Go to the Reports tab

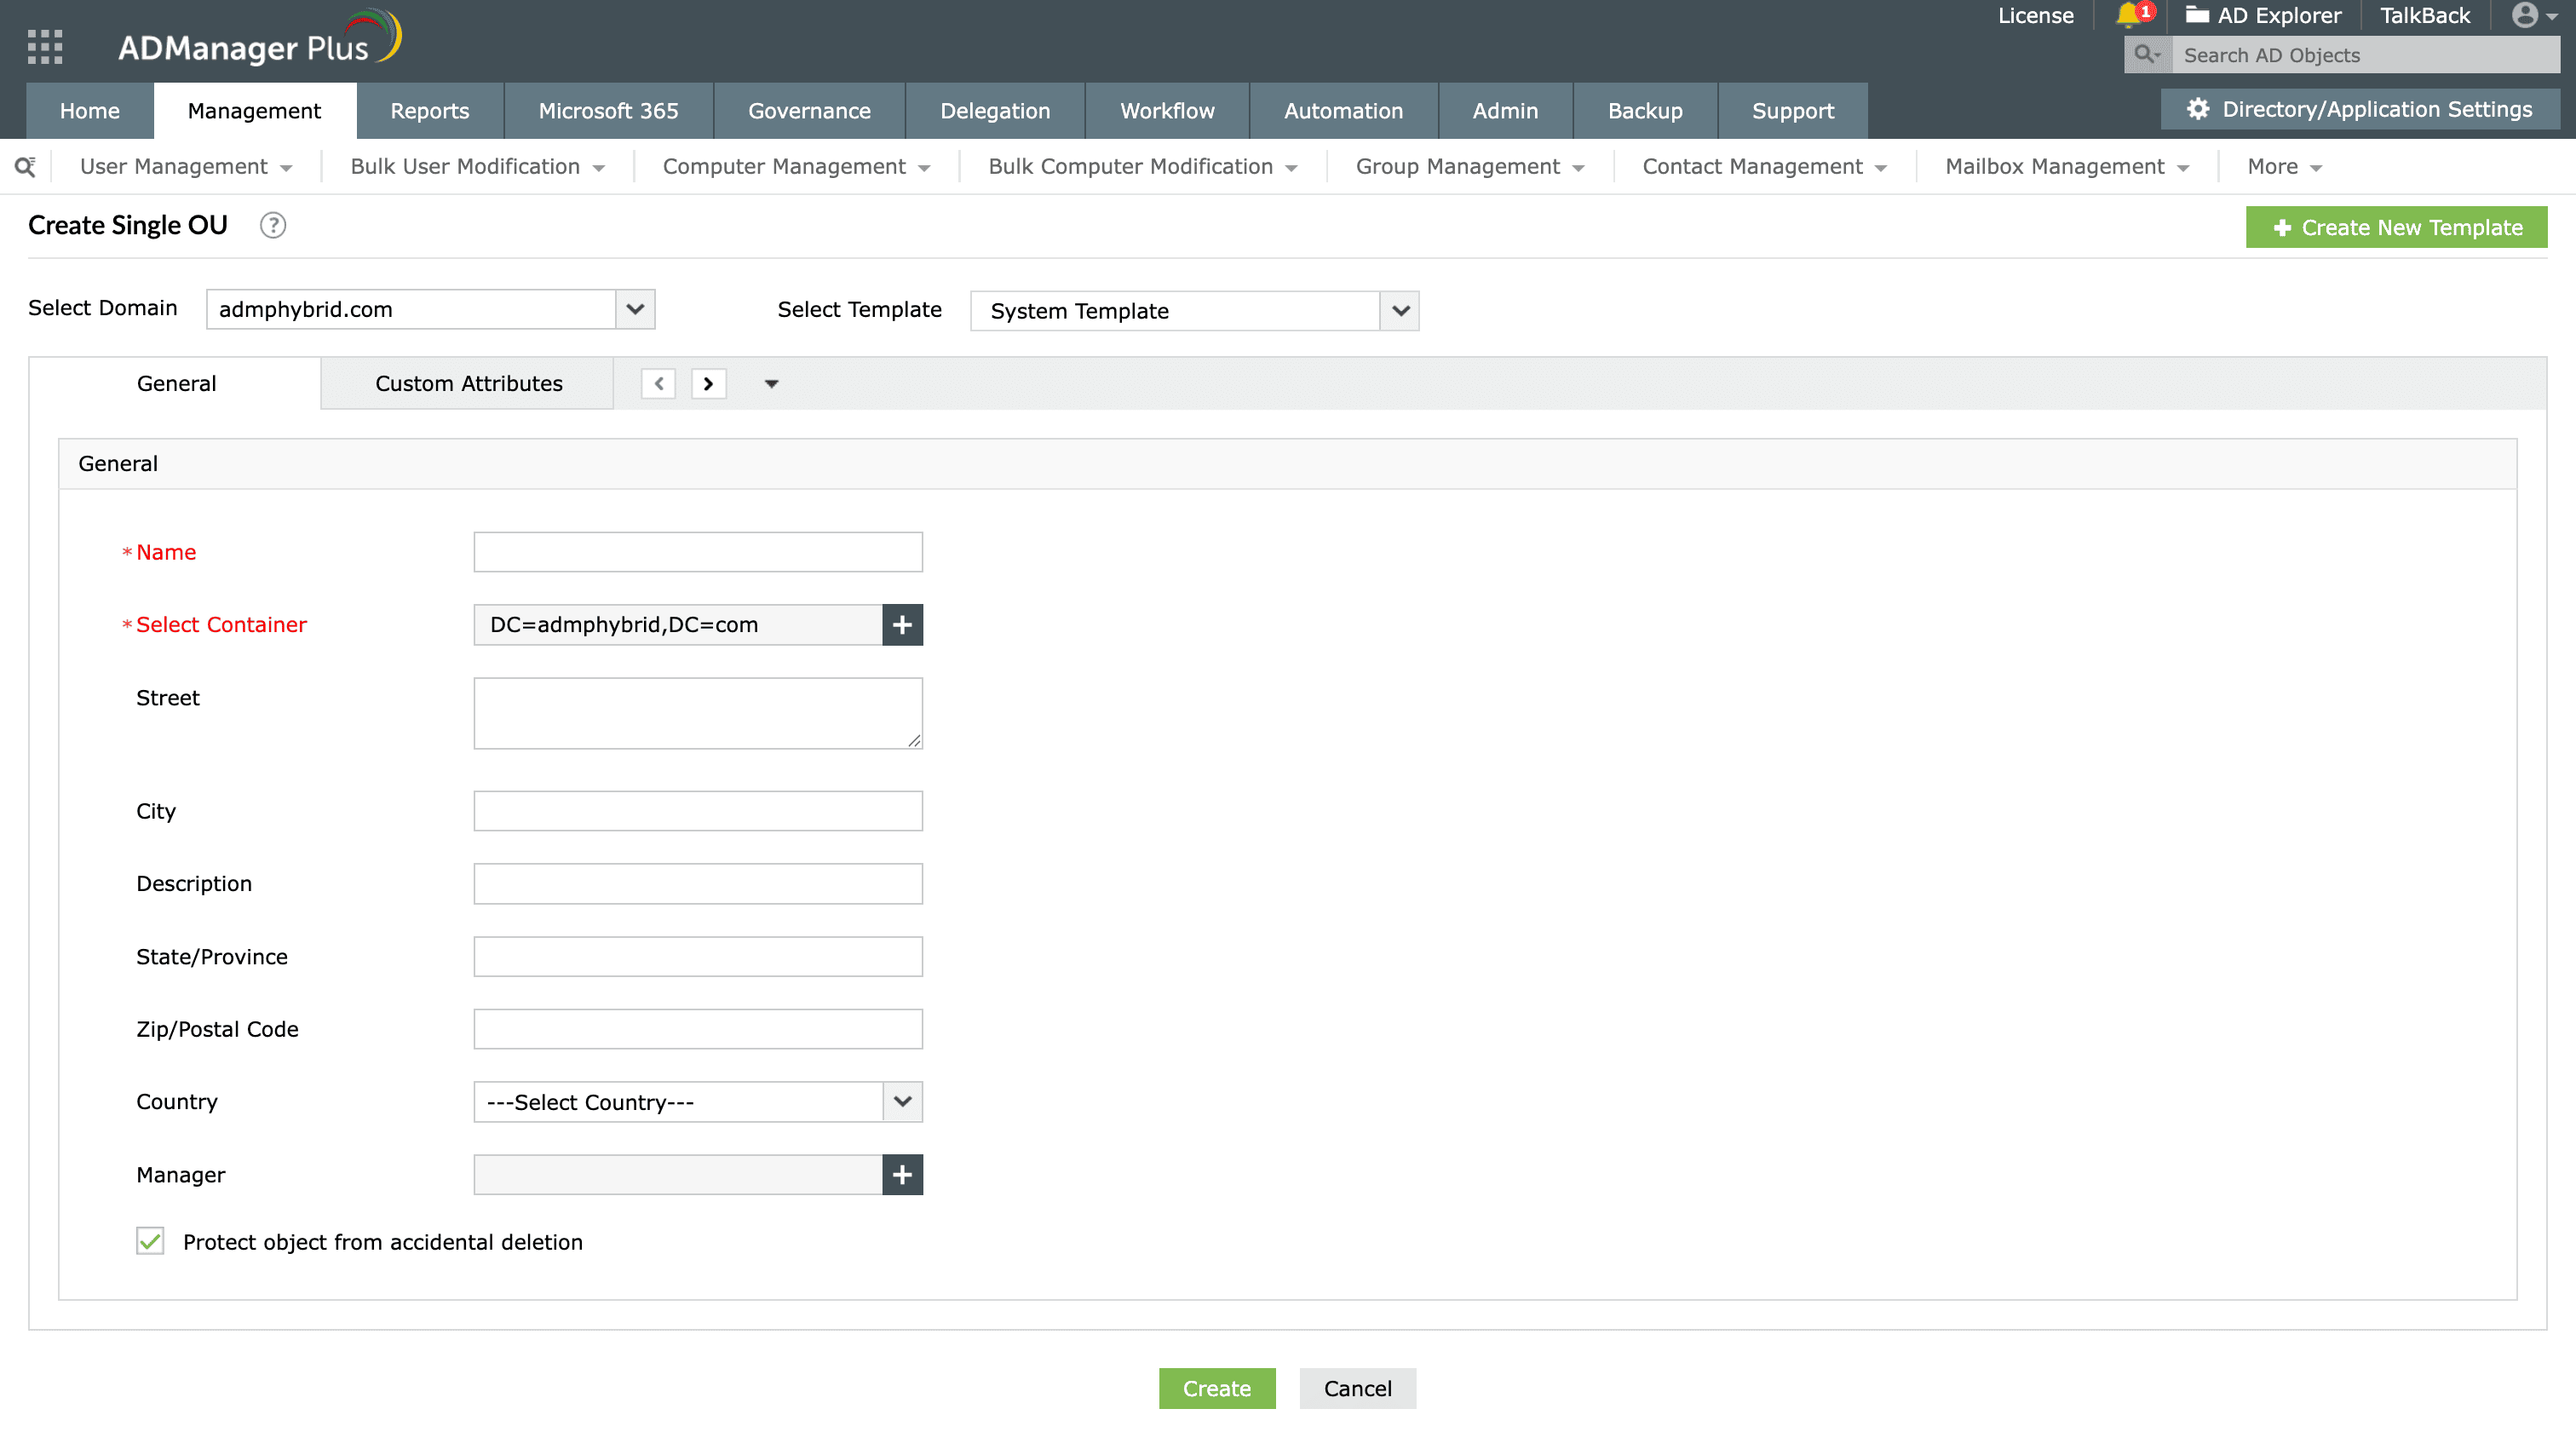pyautogui.click(x=429, y=111)
